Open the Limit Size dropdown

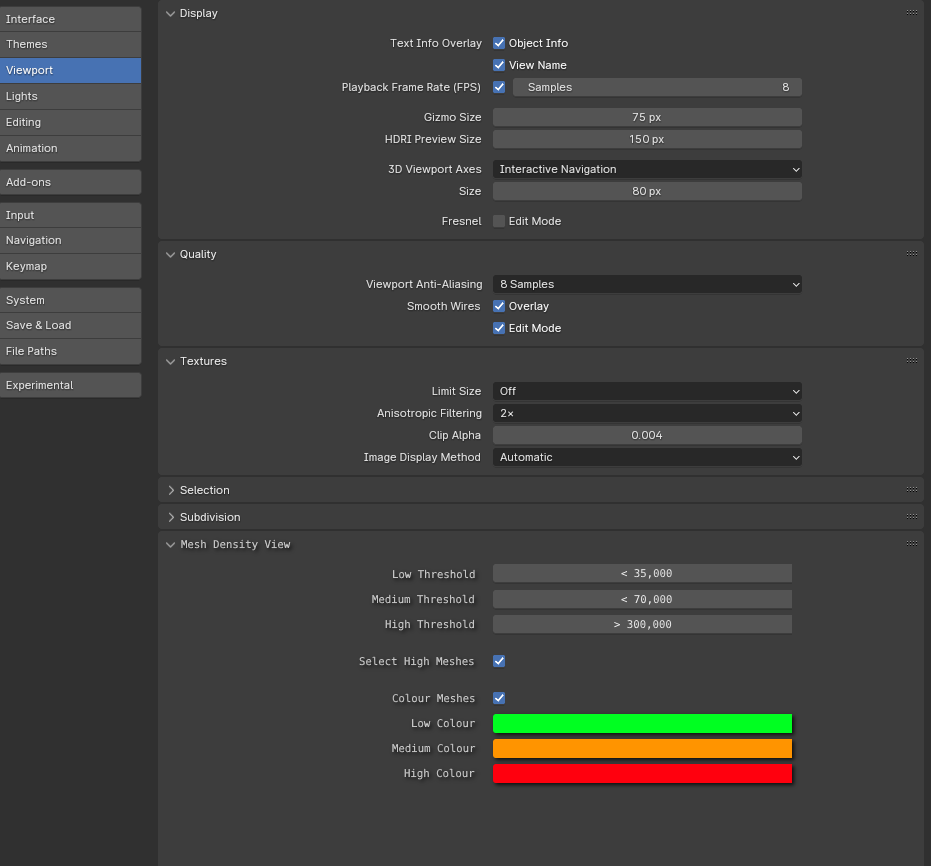pos(647,391)
